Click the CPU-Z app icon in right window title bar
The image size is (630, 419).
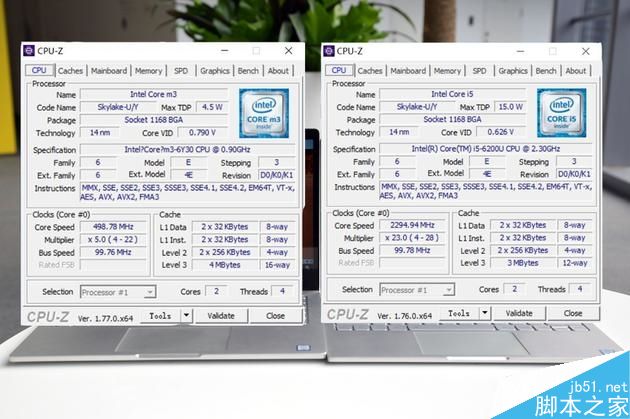pyautogui.click(x=330, y=51)
